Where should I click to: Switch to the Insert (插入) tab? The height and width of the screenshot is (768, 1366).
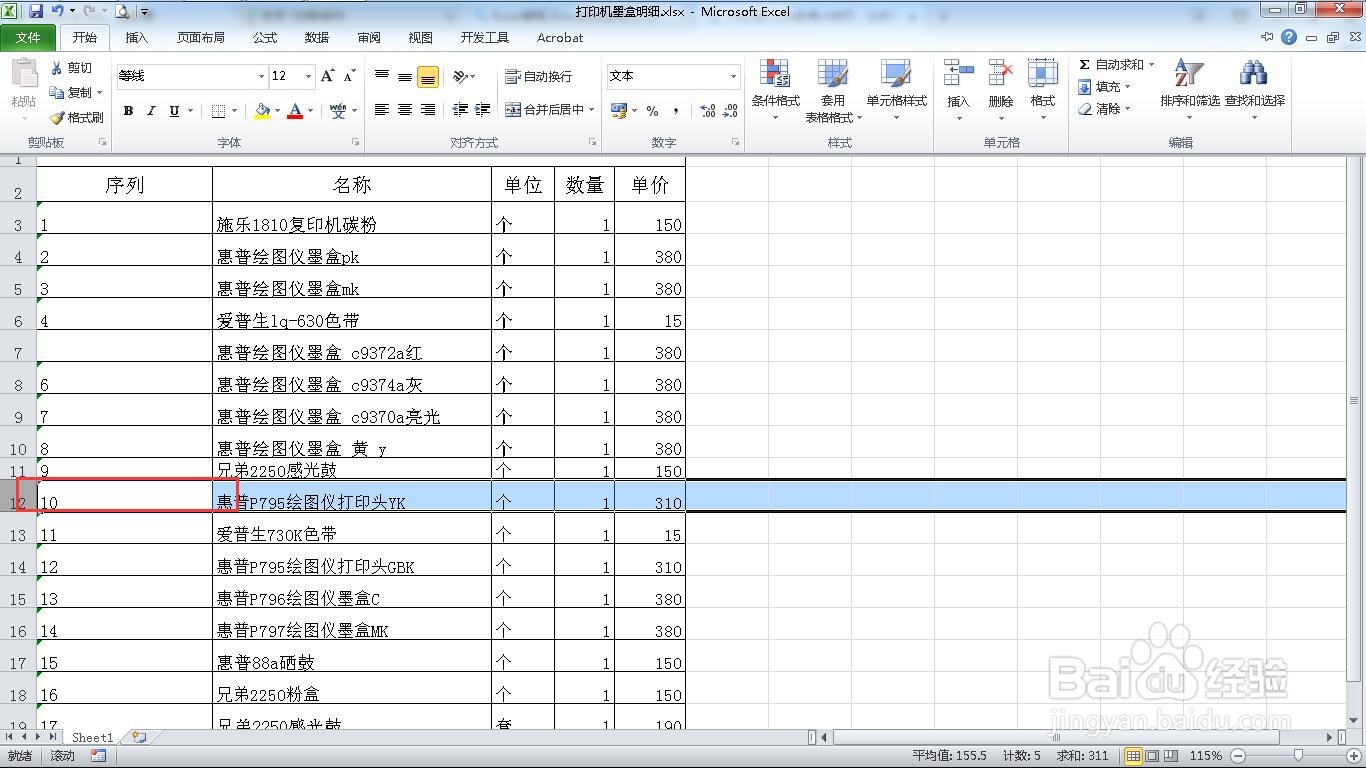[x=136, y=37]
